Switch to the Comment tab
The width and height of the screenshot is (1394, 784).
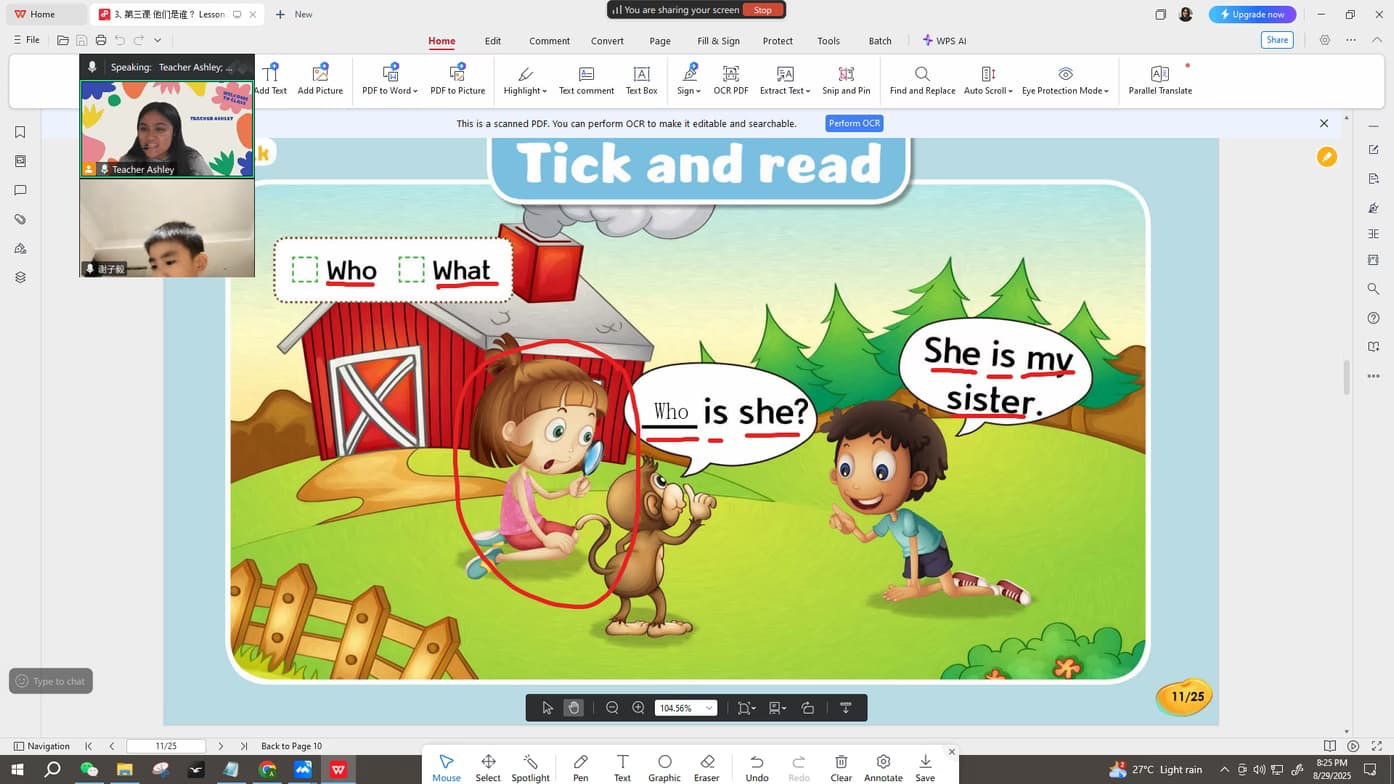(x=549, y=41)
